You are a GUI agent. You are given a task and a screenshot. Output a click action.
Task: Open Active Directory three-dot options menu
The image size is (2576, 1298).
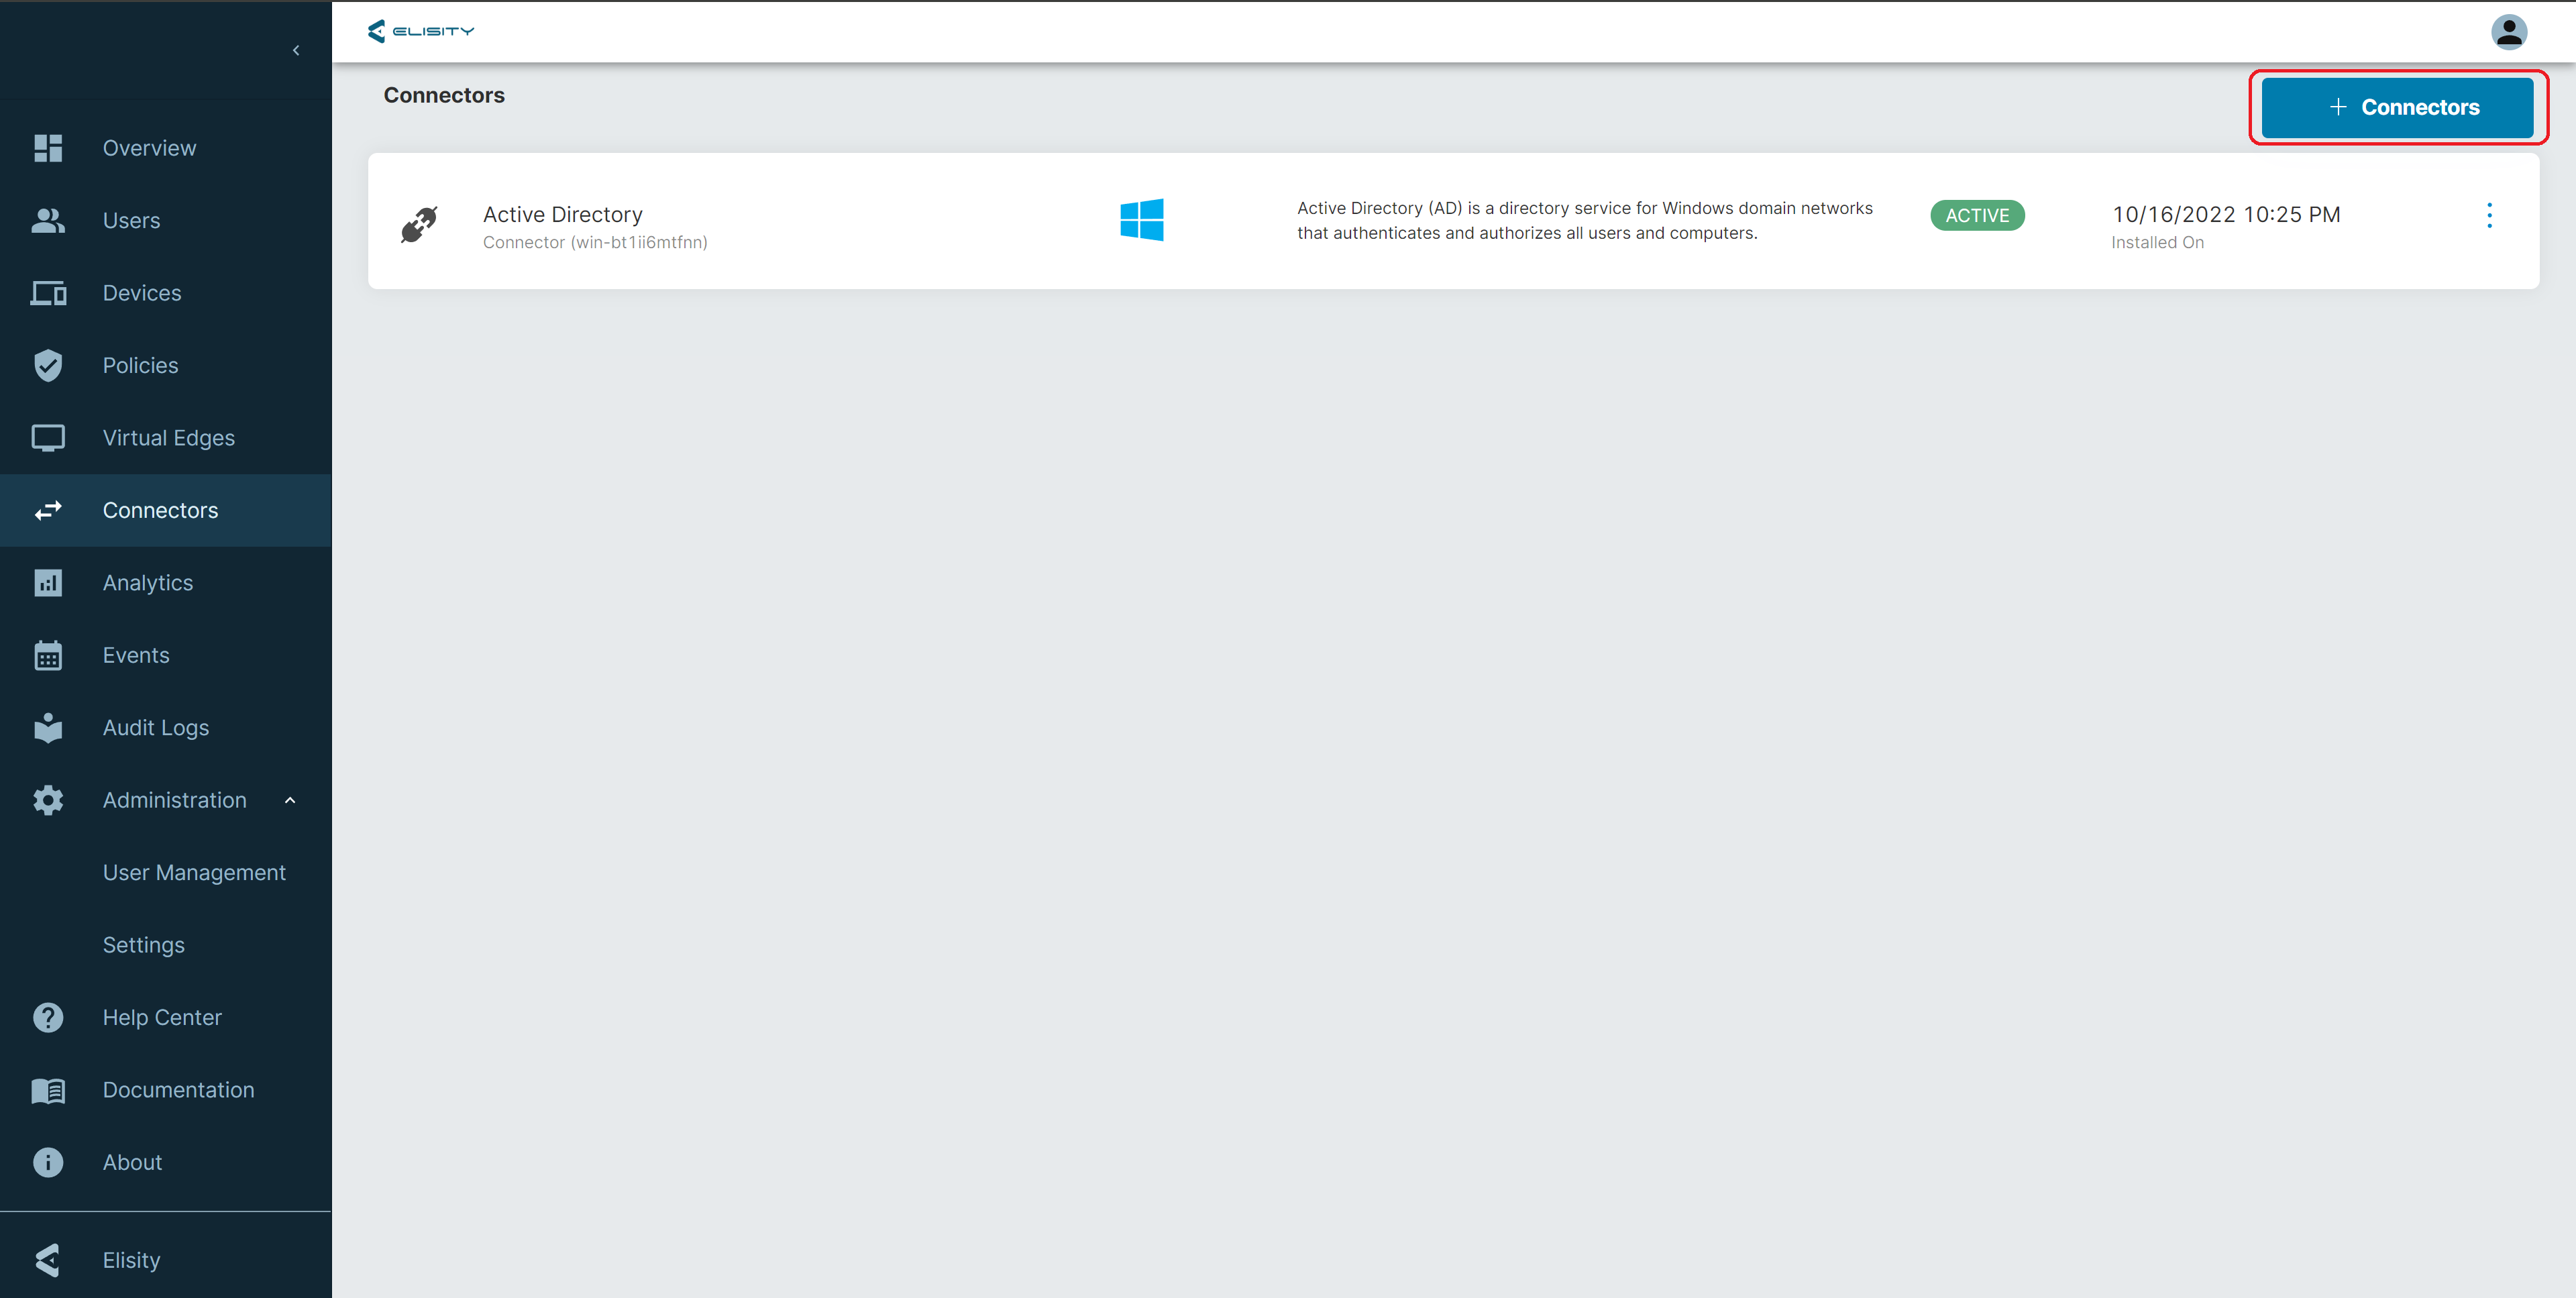2489,215
